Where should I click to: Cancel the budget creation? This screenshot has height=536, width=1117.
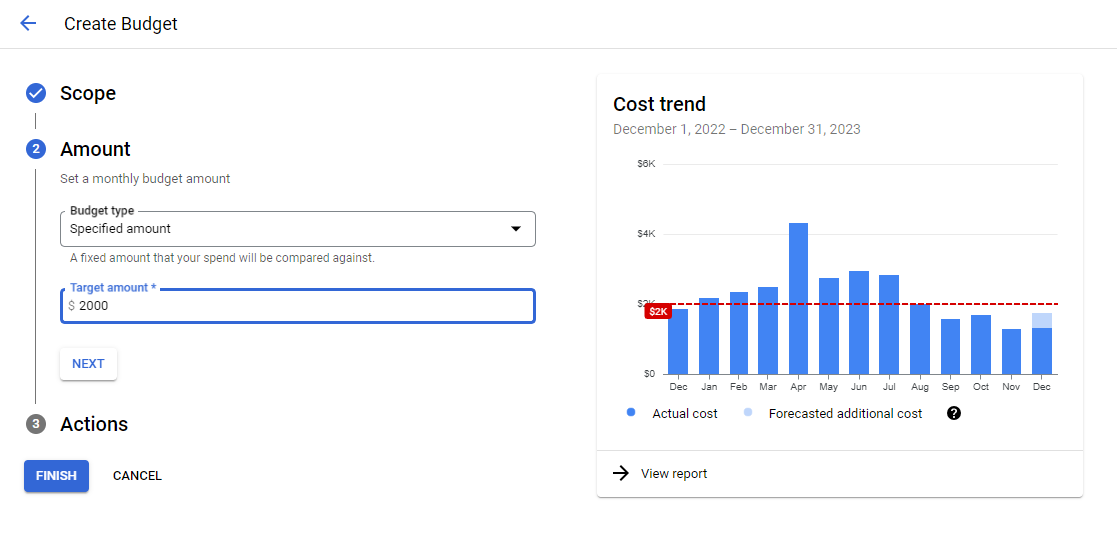click(x=137, y=476)
